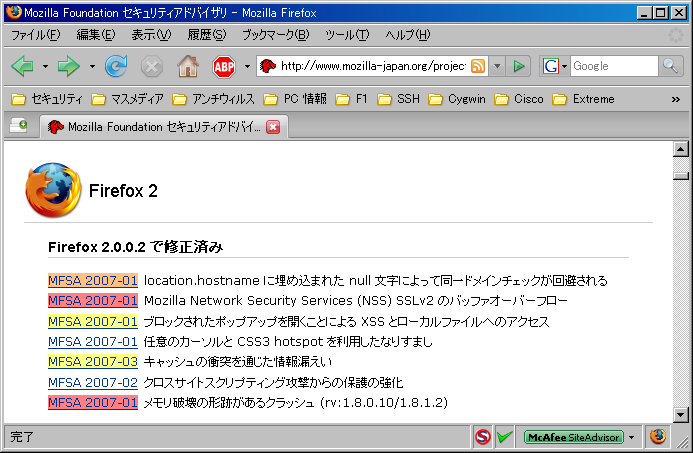The image size is (693, 453).
Task: Open the セキュリティ bookmark folder
Action: [x=46, y=99]
